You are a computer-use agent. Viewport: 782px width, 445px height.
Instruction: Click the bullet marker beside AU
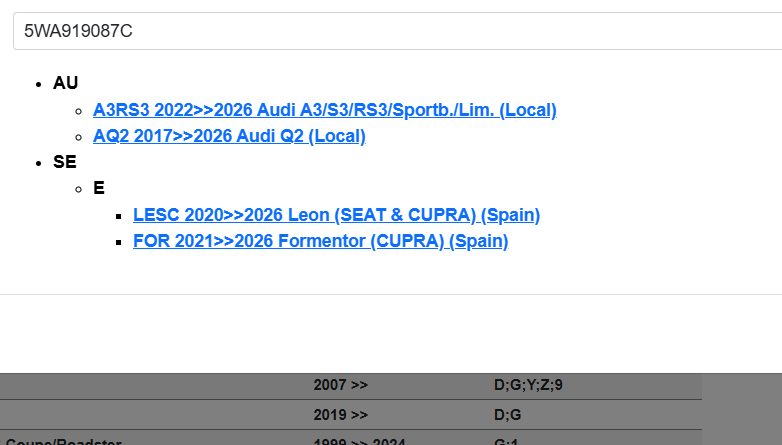pos(38,84)
